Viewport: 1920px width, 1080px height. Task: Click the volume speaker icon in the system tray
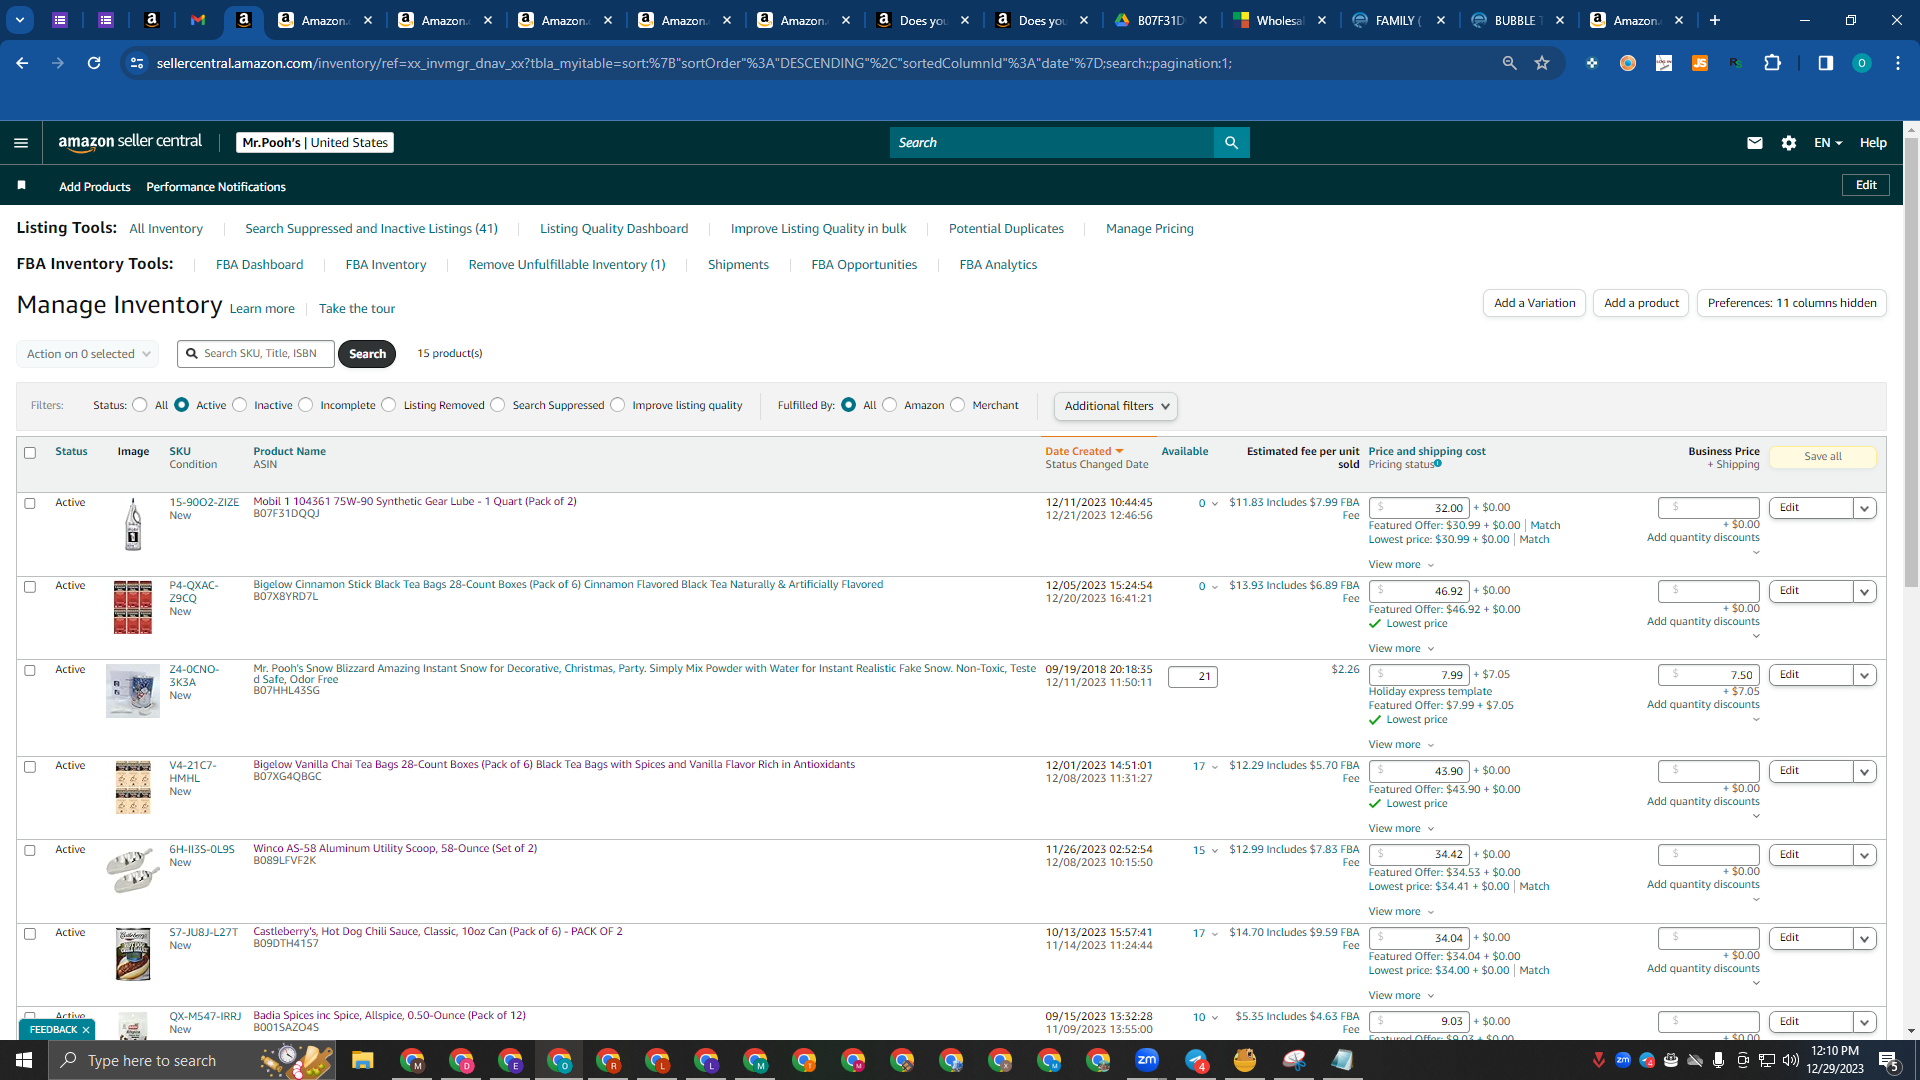[x=1791, y=1060]
